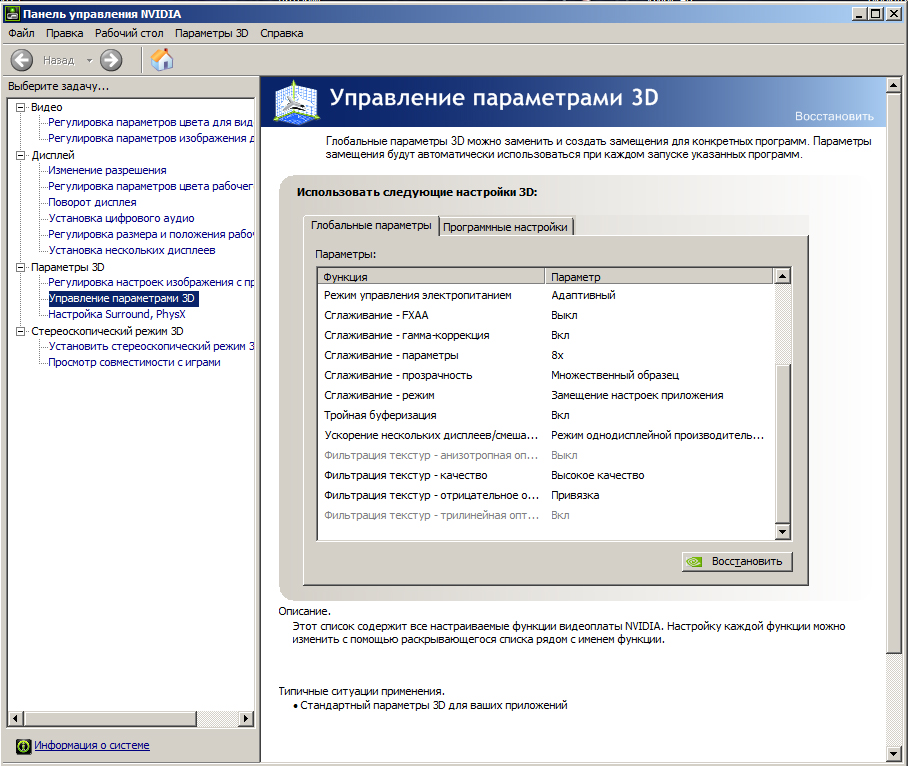Open Установка нескольких дисплеев task
Viewport: 908px width, 766px height.
click(132, 250)
